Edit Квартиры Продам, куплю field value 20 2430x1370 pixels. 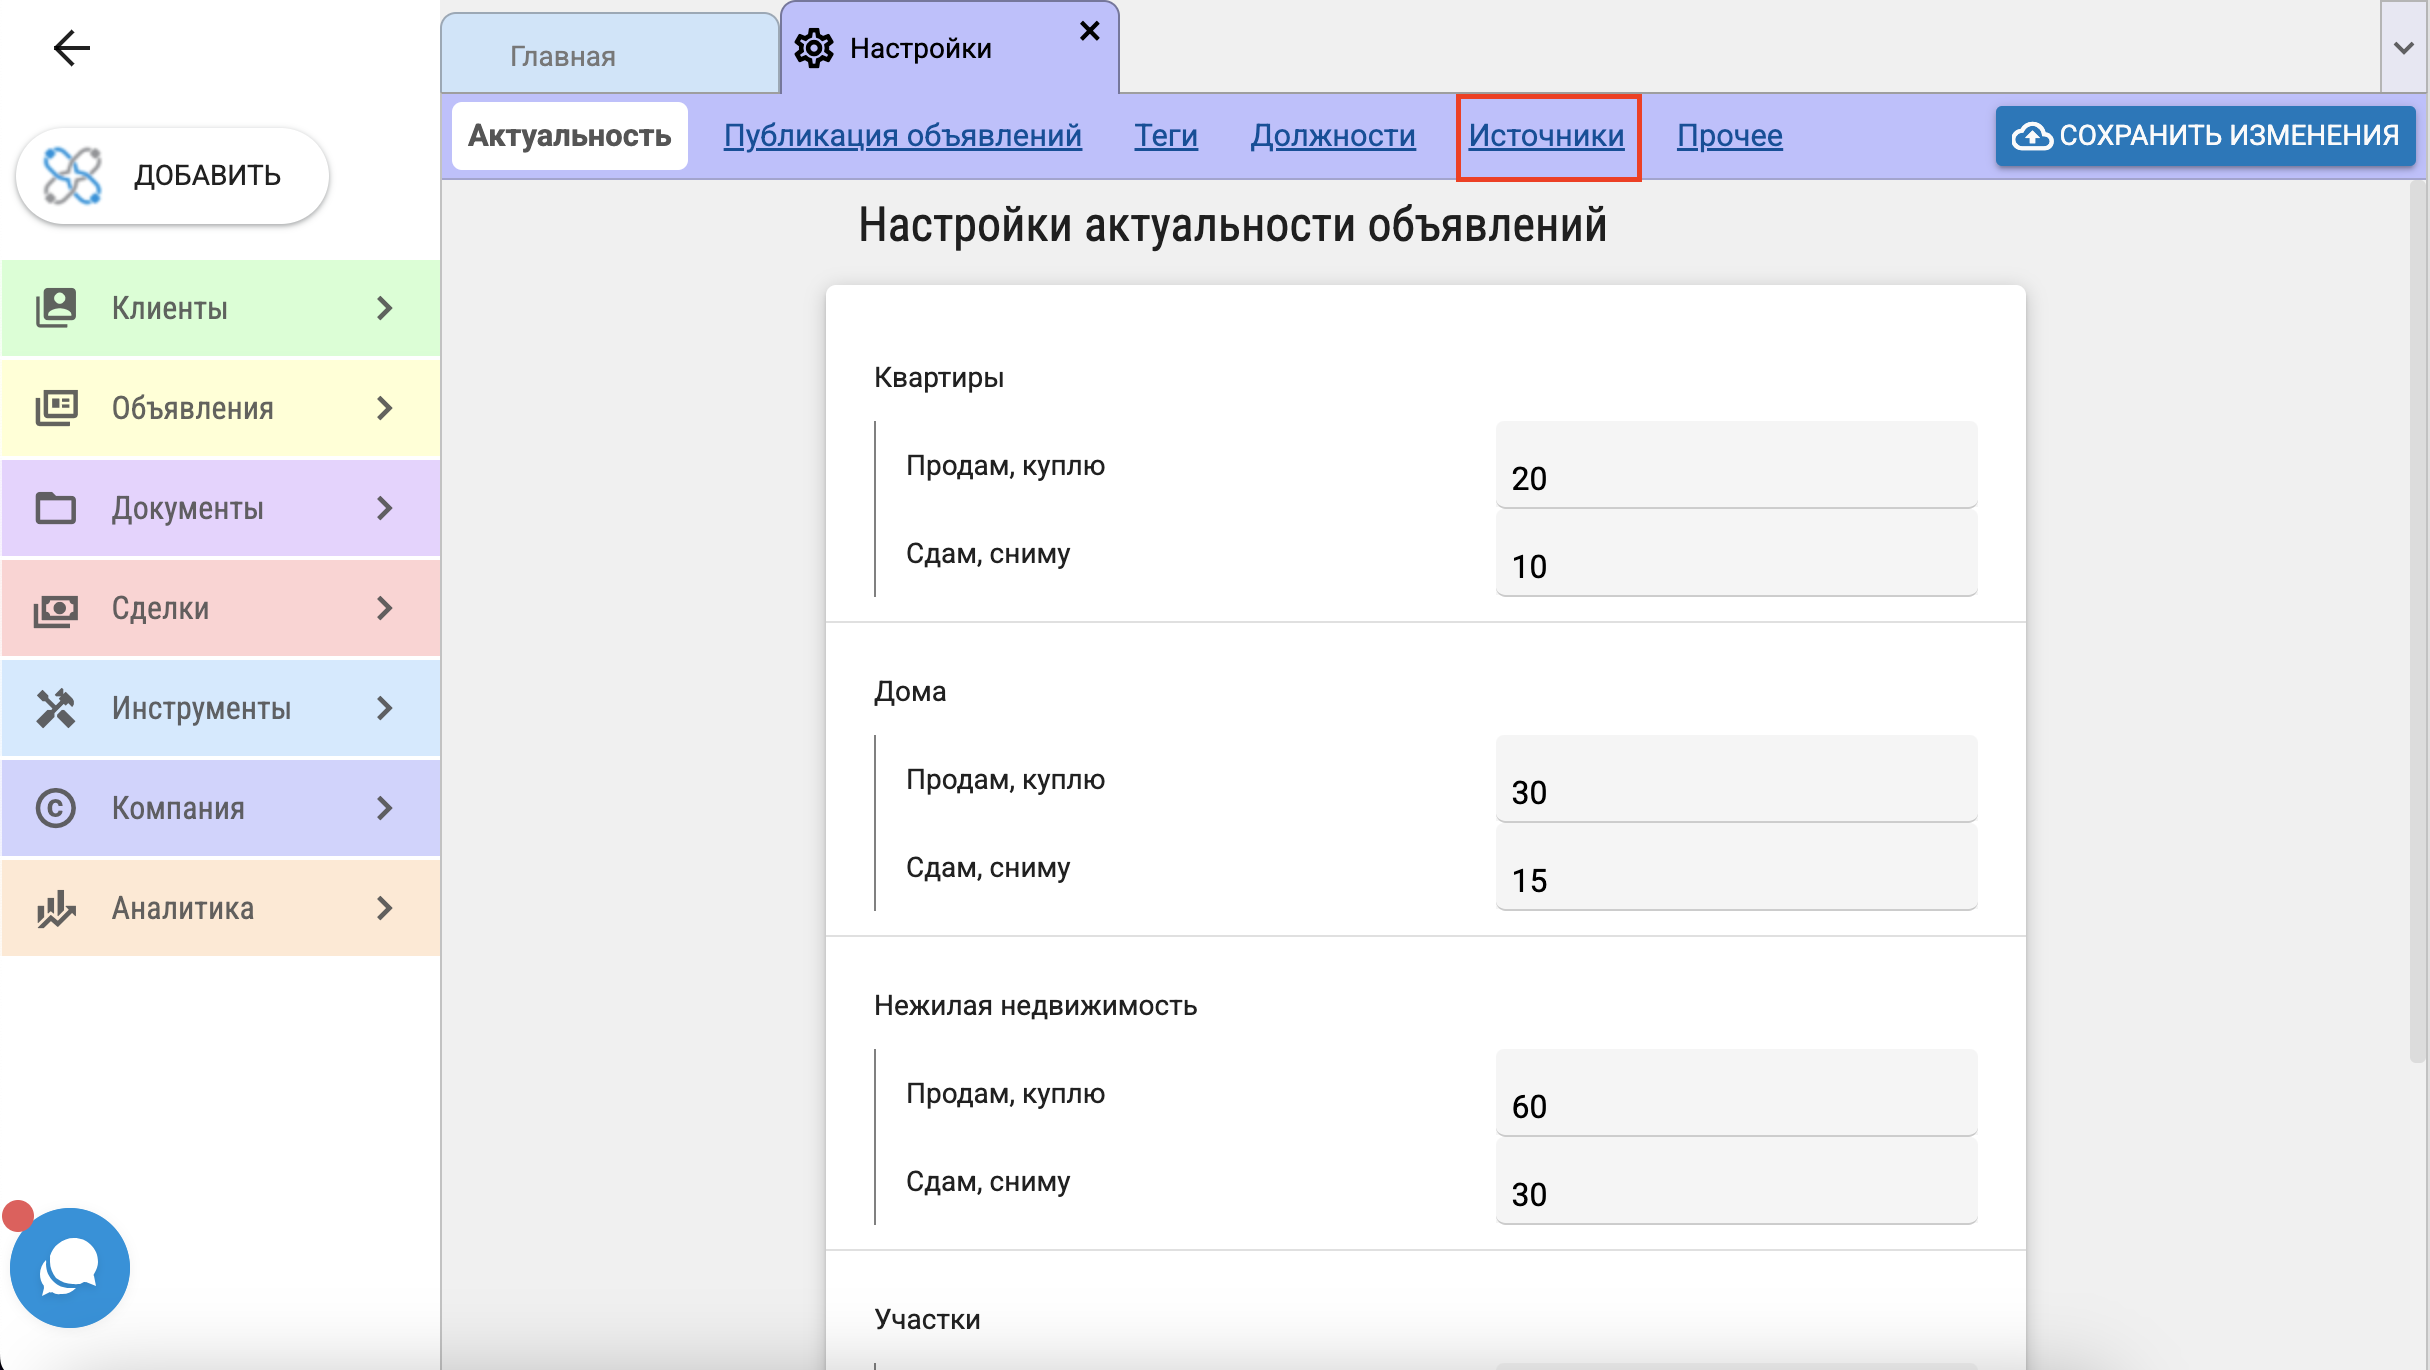tap(1736, 465)
